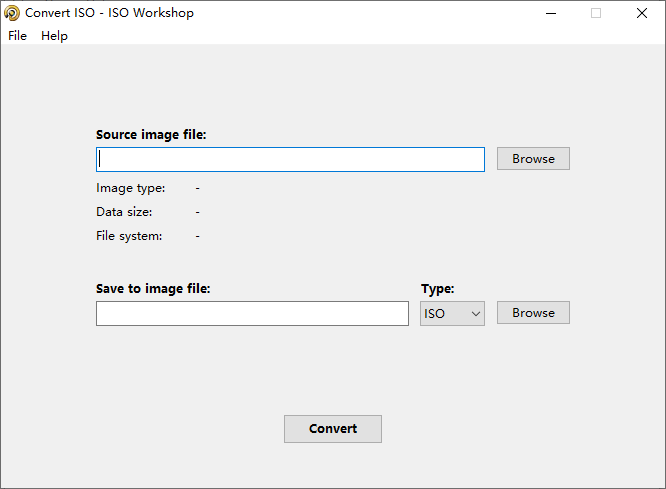The height and width of the screenshot is (489, 666).
Task: Open the Help menu
Action: coord(54,36)
